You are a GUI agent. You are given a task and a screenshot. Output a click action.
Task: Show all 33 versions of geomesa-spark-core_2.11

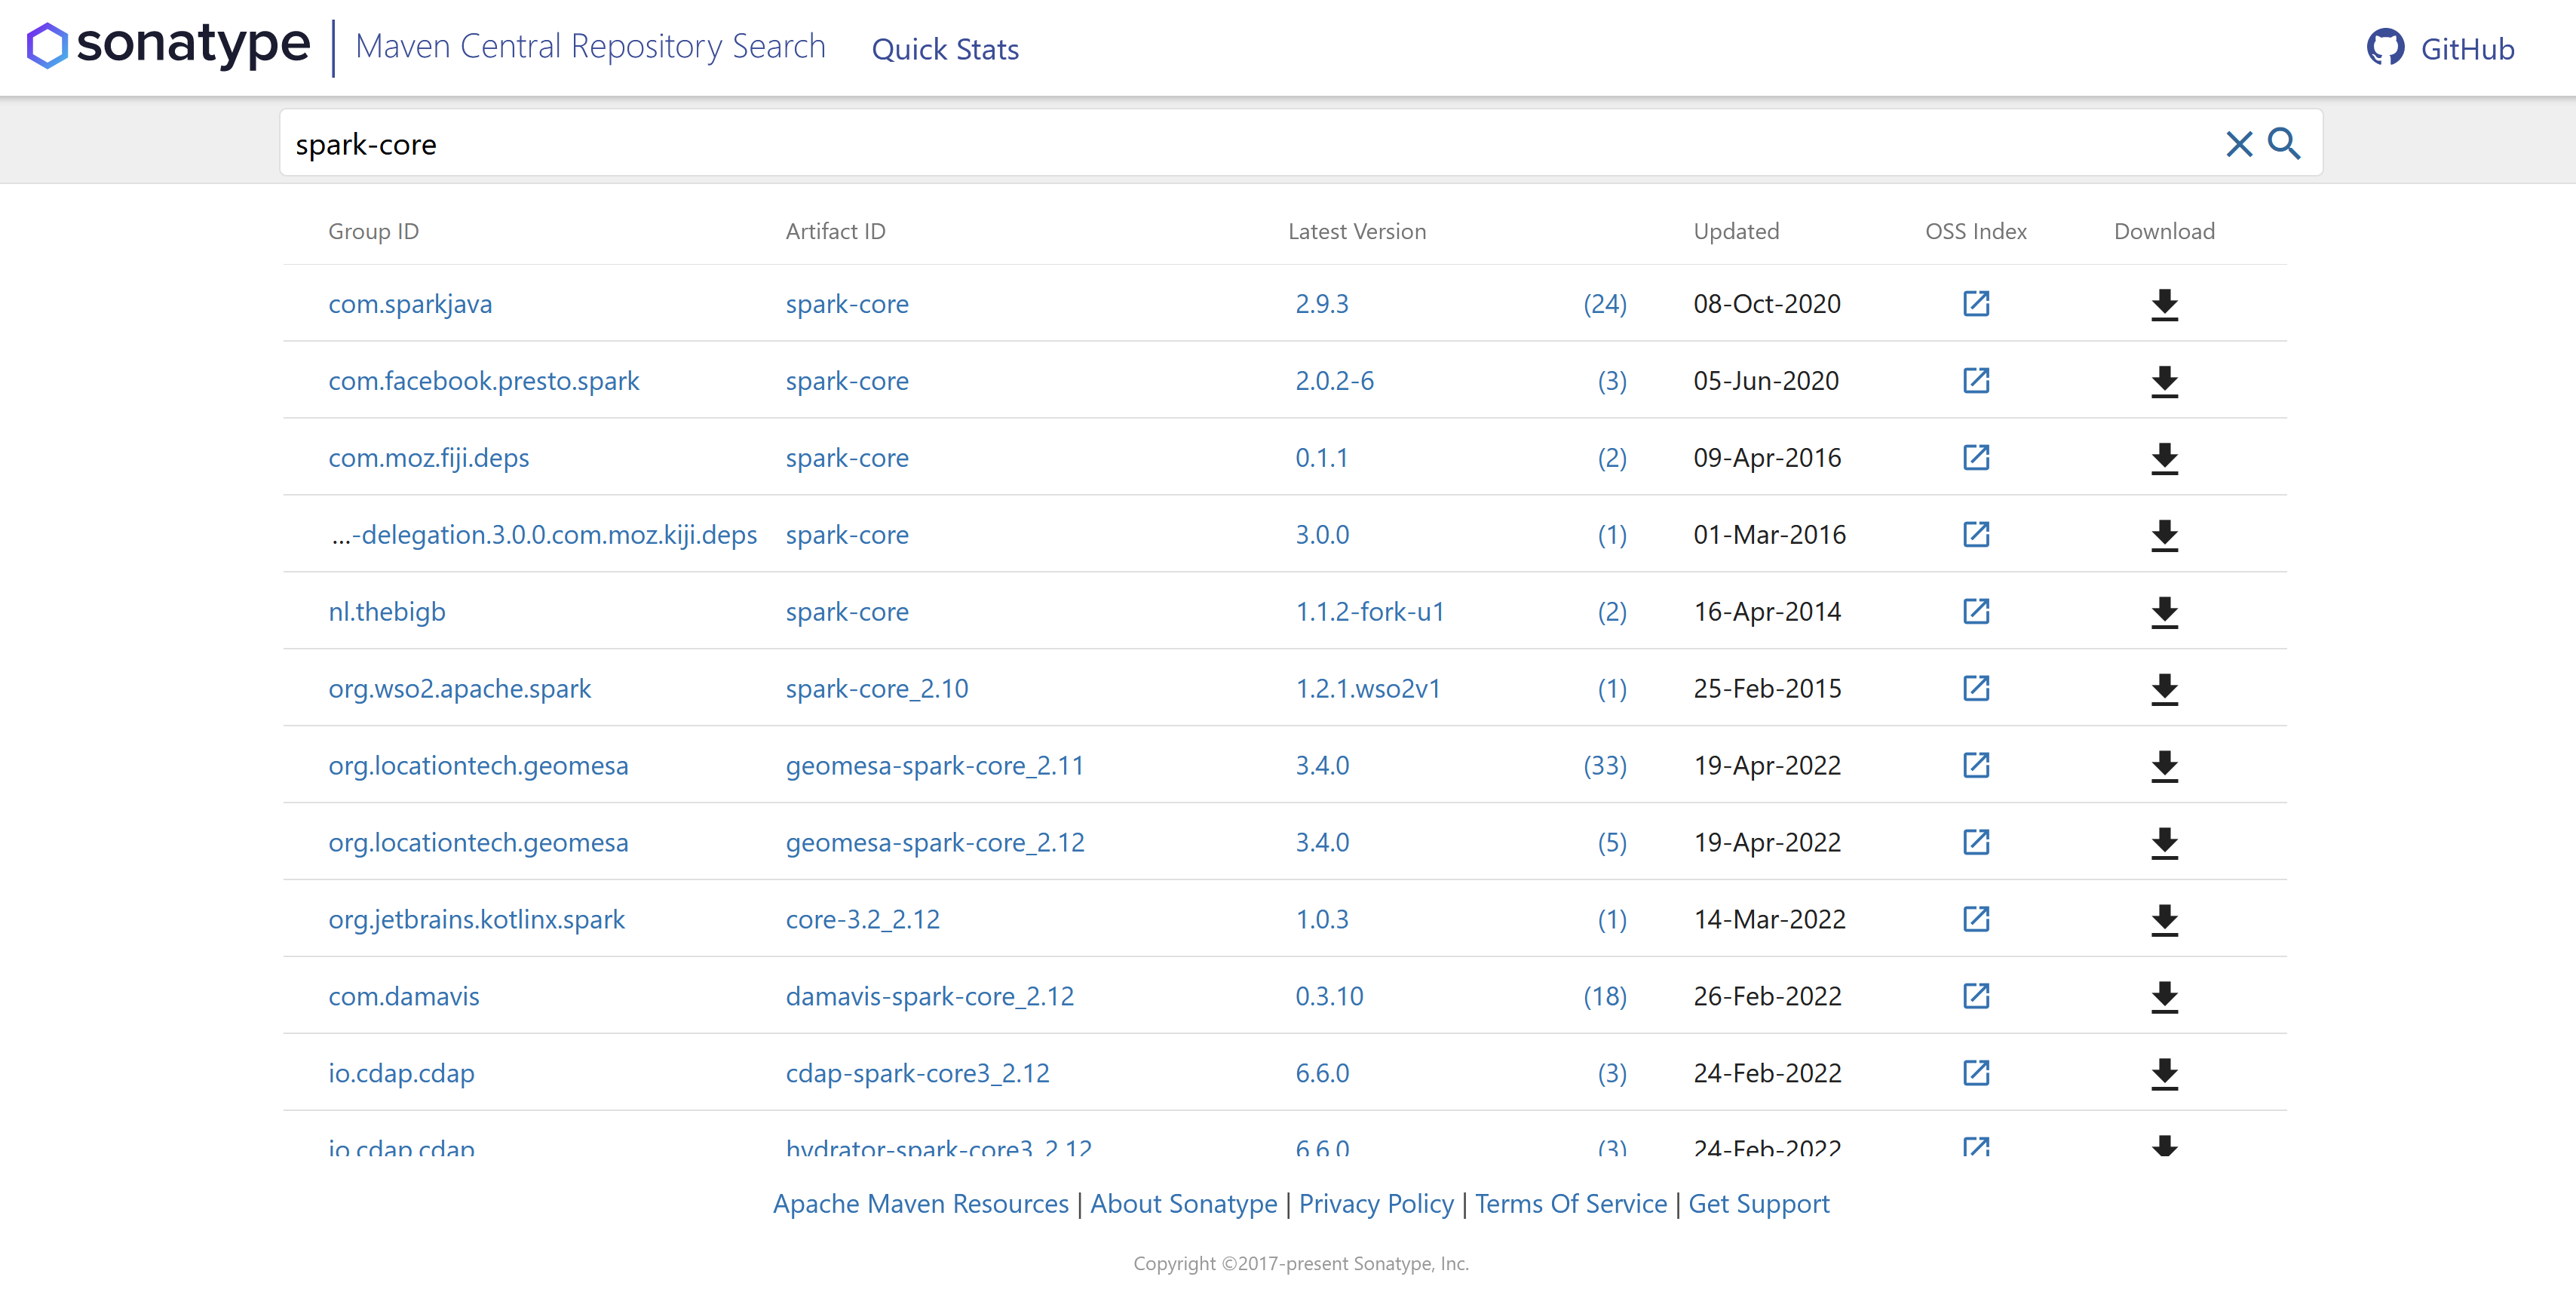pyautogui.click(x=1604, y=766)
